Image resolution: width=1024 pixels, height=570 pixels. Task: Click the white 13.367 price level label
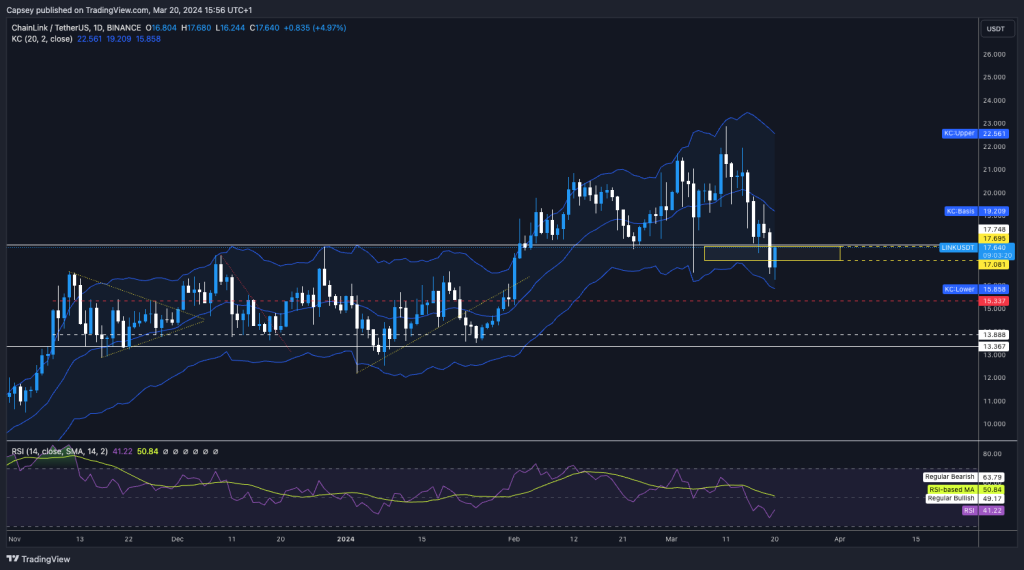(x=992, y=346)
